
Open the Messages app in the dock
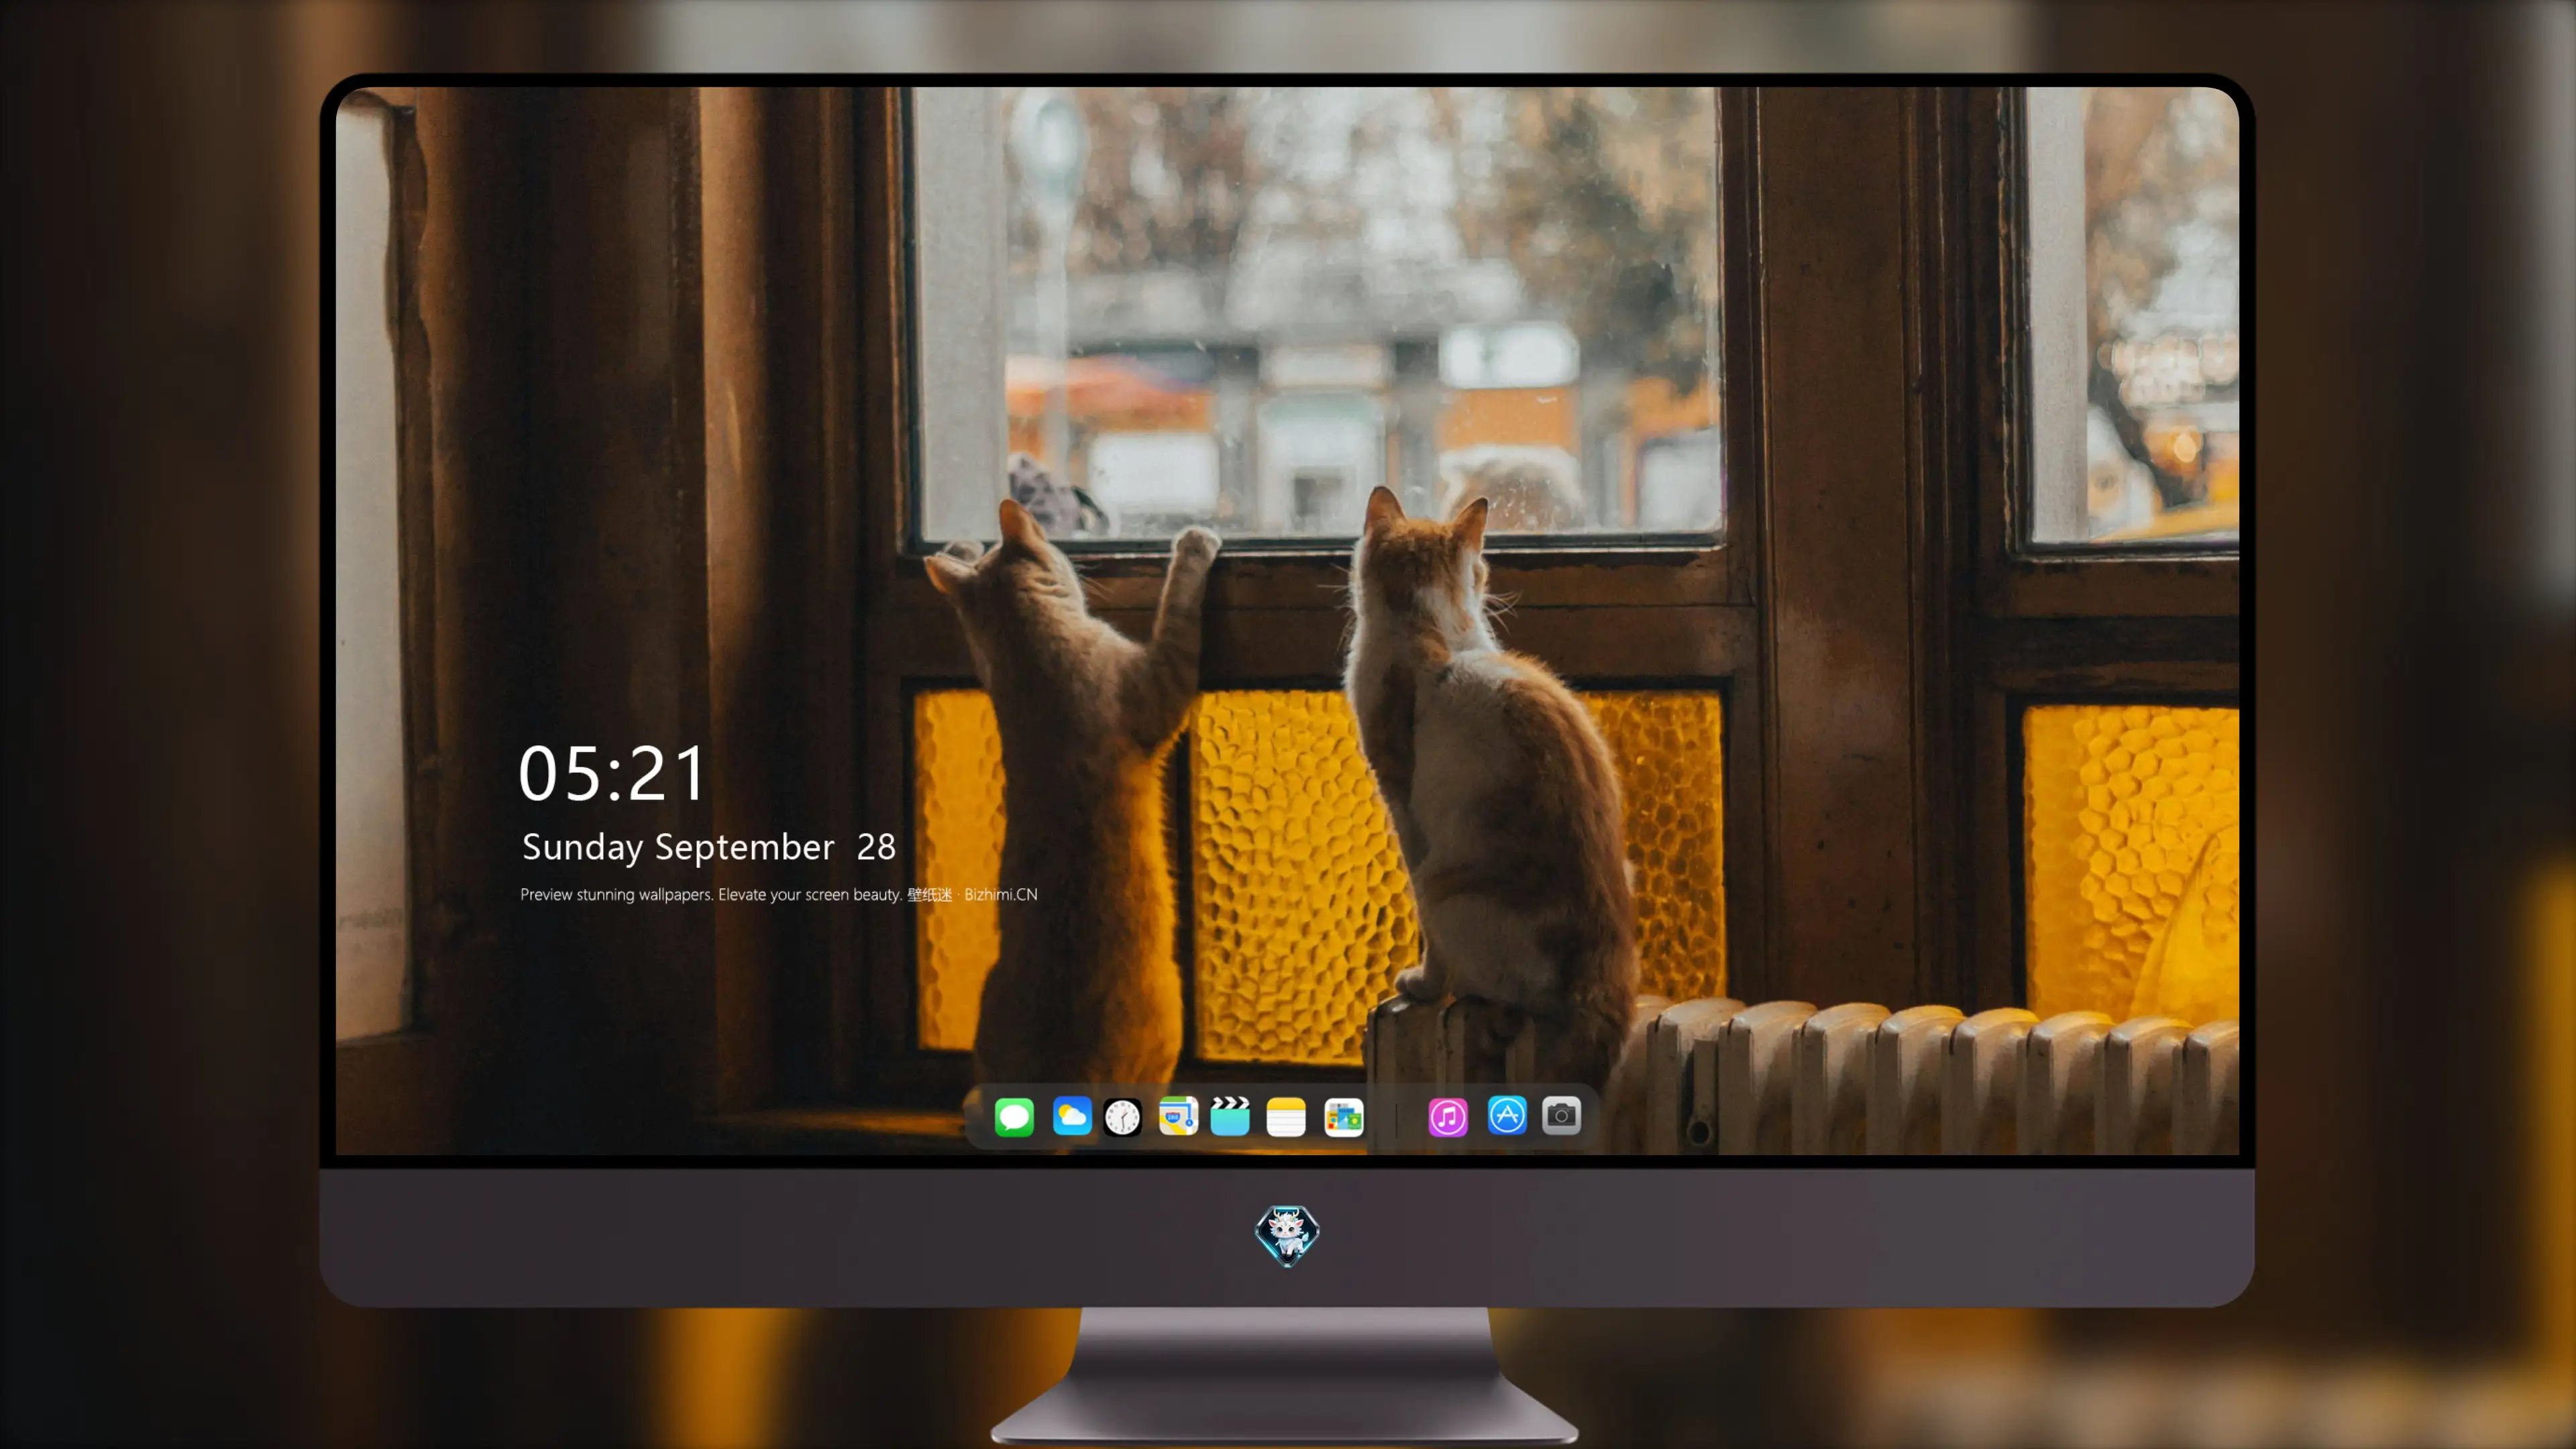[1014, 1116]
